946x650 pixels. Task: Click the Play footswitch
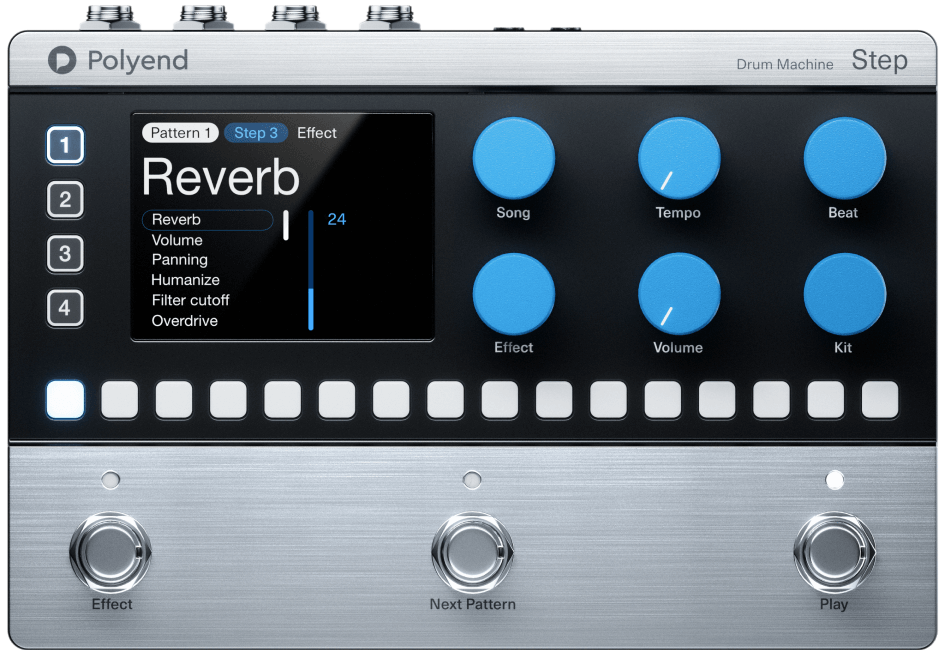pyautogui.click(x=834, y=552)
